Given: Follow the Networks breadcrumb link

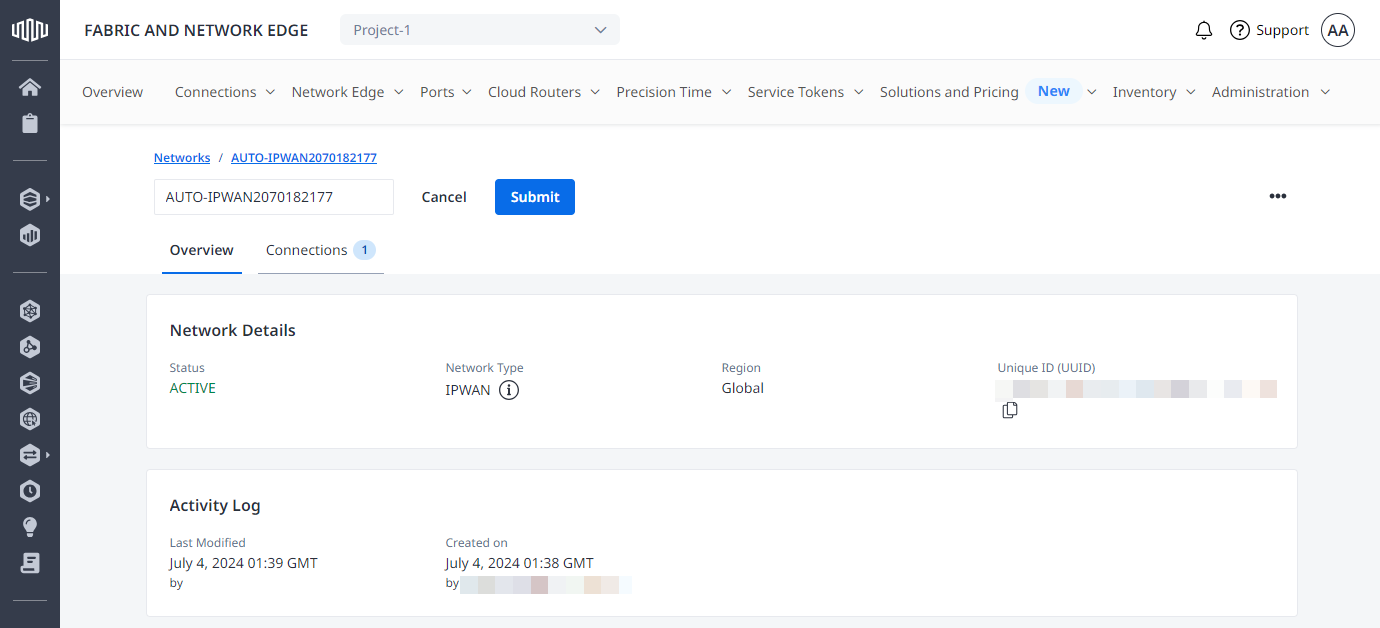Looking at the screenshot, I should [x=182, y=158].
